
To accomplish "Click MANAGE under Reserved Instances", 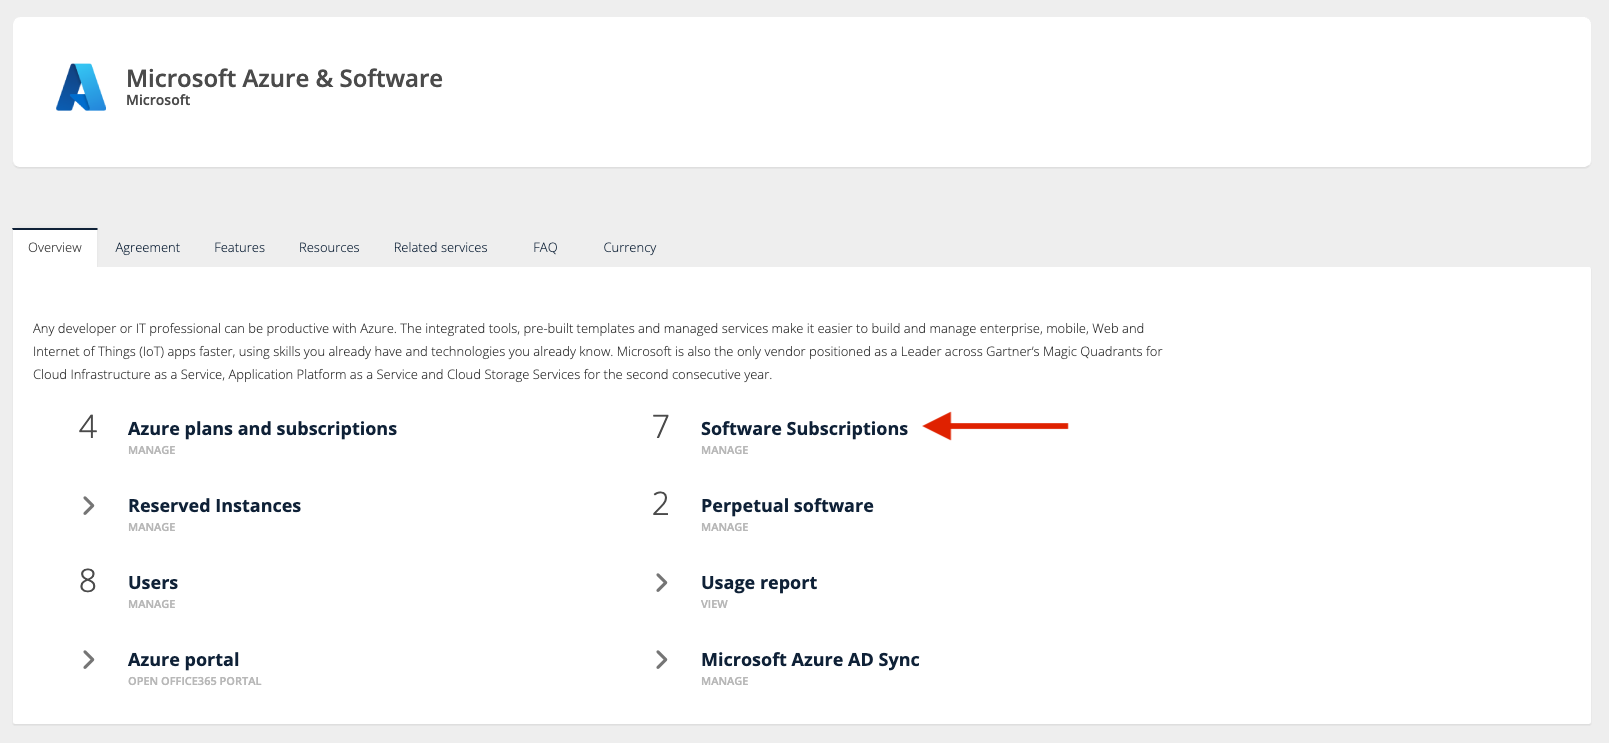I will (x=152, y=528).
